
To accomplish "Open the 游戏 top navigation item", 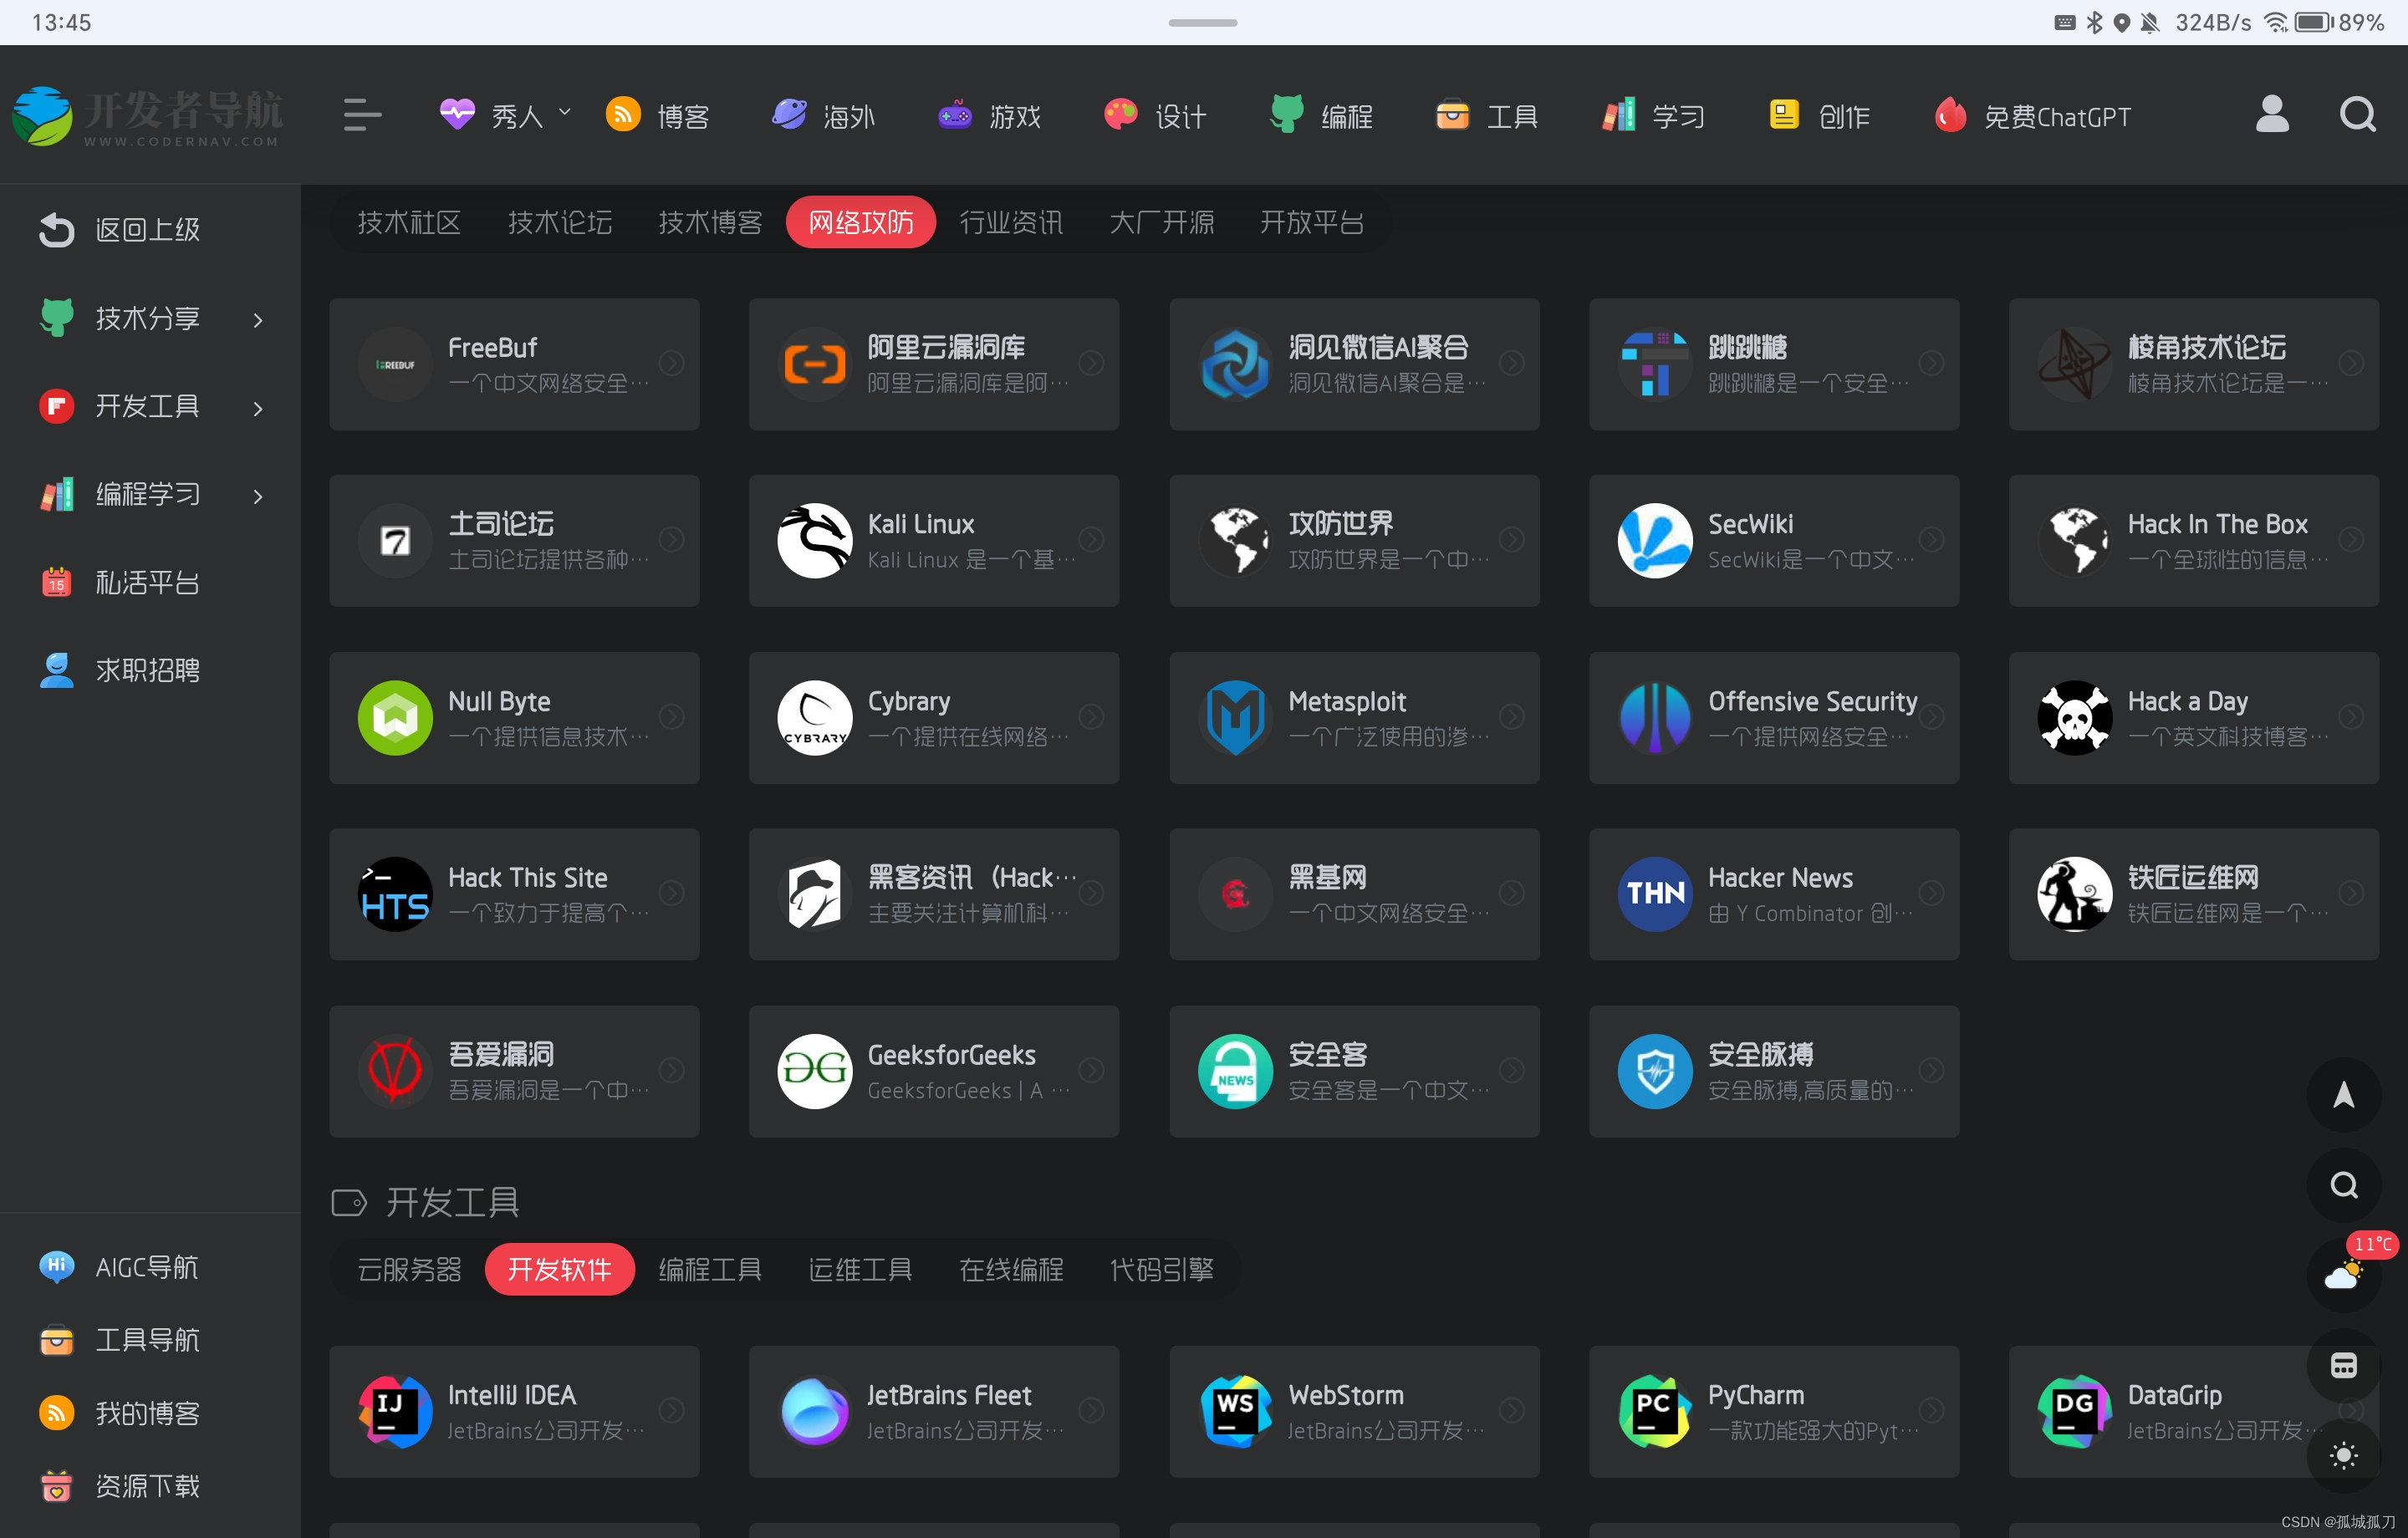I will pyautogui.click(x=990, y=116).
